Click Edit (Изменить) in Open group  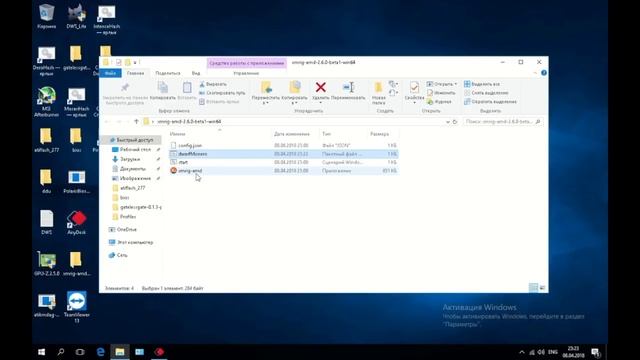441,93
